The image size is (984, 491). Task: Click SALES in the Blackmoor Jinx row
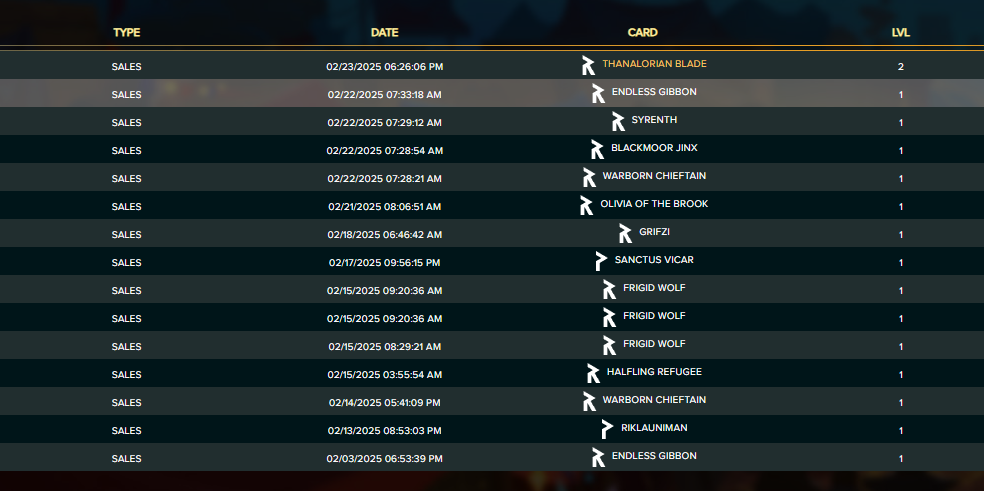pyautogui.click(x=126, y=151)
